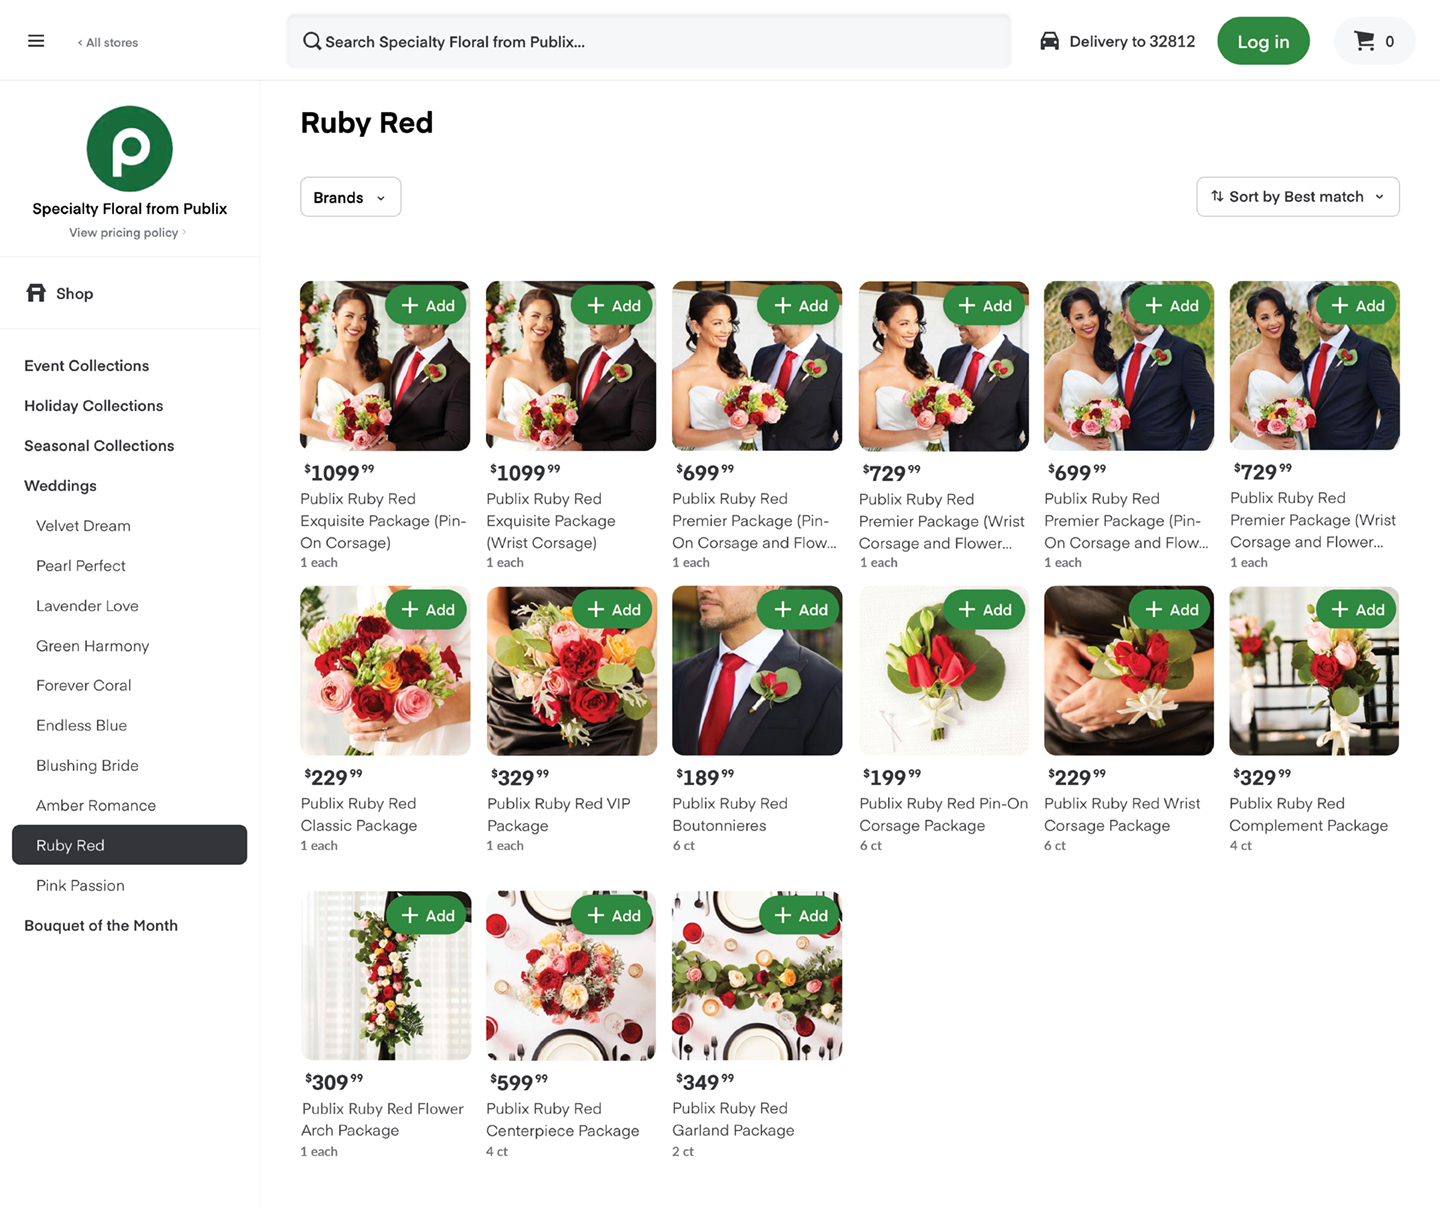Click the delivery car icon

tap(1049, 41)
